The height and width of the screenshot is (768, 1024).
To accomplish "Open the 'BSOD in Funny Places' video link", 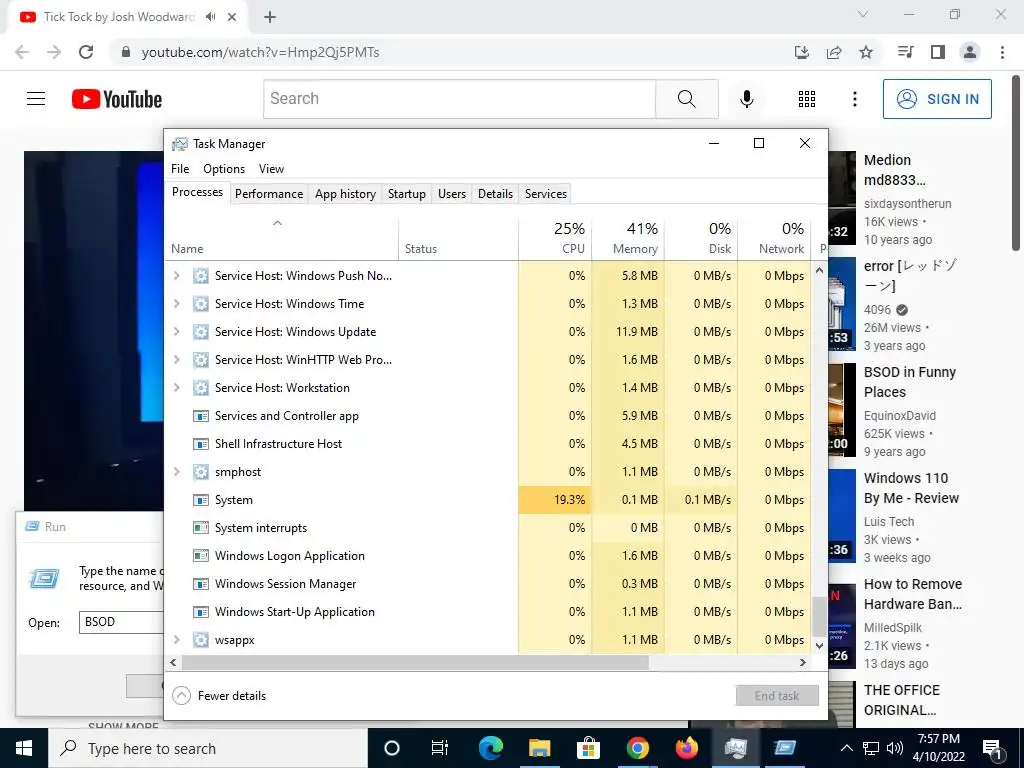I will 910,382.
